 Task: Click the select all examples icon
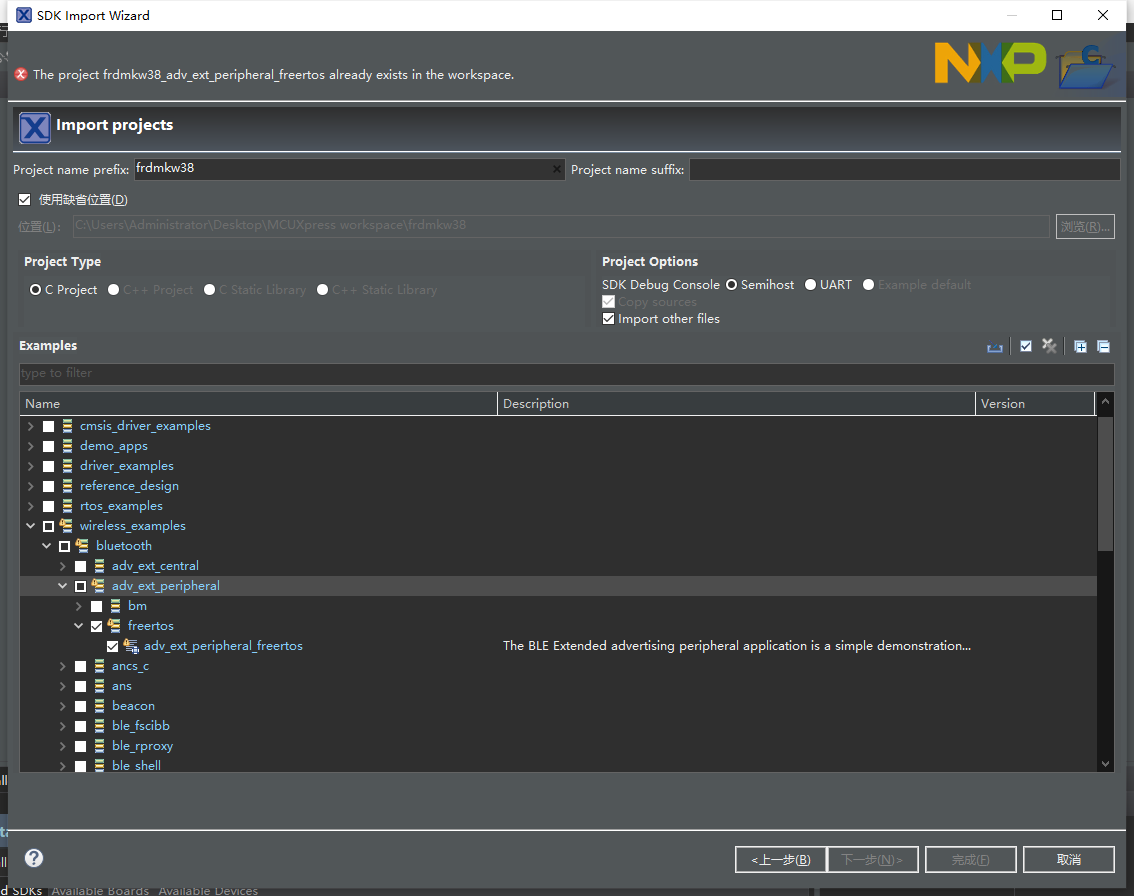click(1026, 346)
